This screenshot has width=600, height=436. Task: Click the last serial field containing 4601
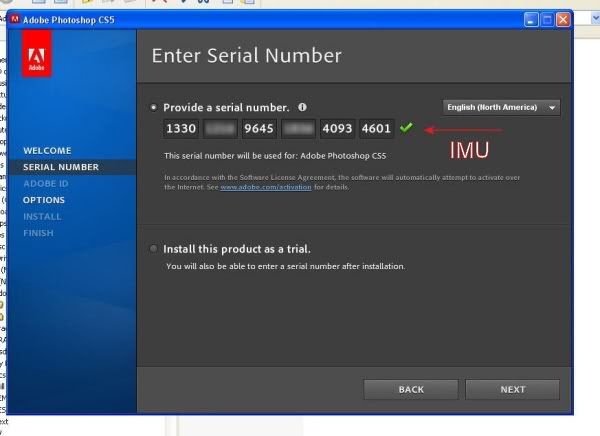376,129
